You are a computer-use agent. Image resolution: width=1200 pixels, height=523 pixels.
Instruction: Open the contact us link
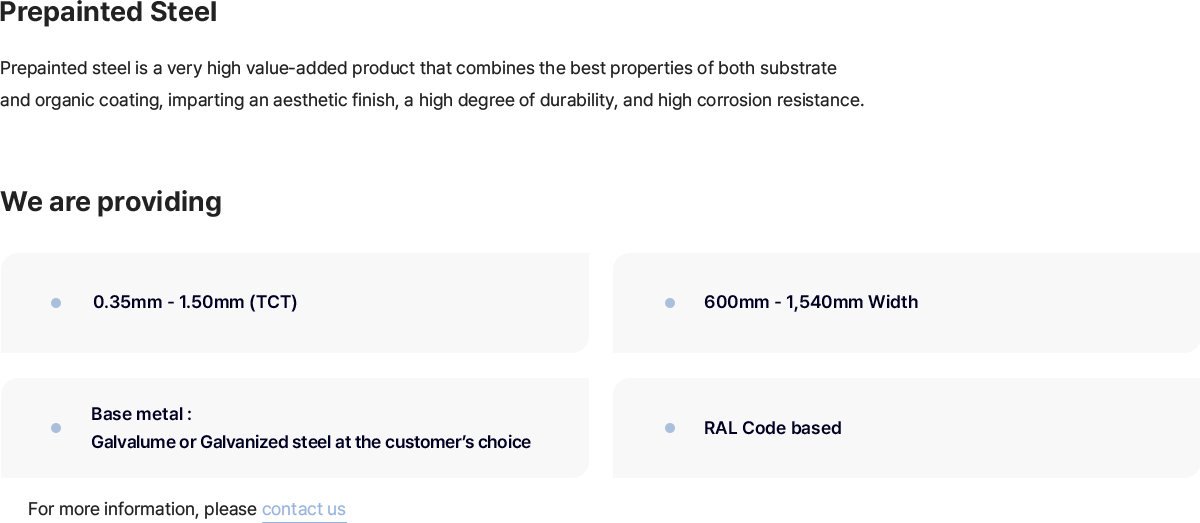click(x=304, y=509)
